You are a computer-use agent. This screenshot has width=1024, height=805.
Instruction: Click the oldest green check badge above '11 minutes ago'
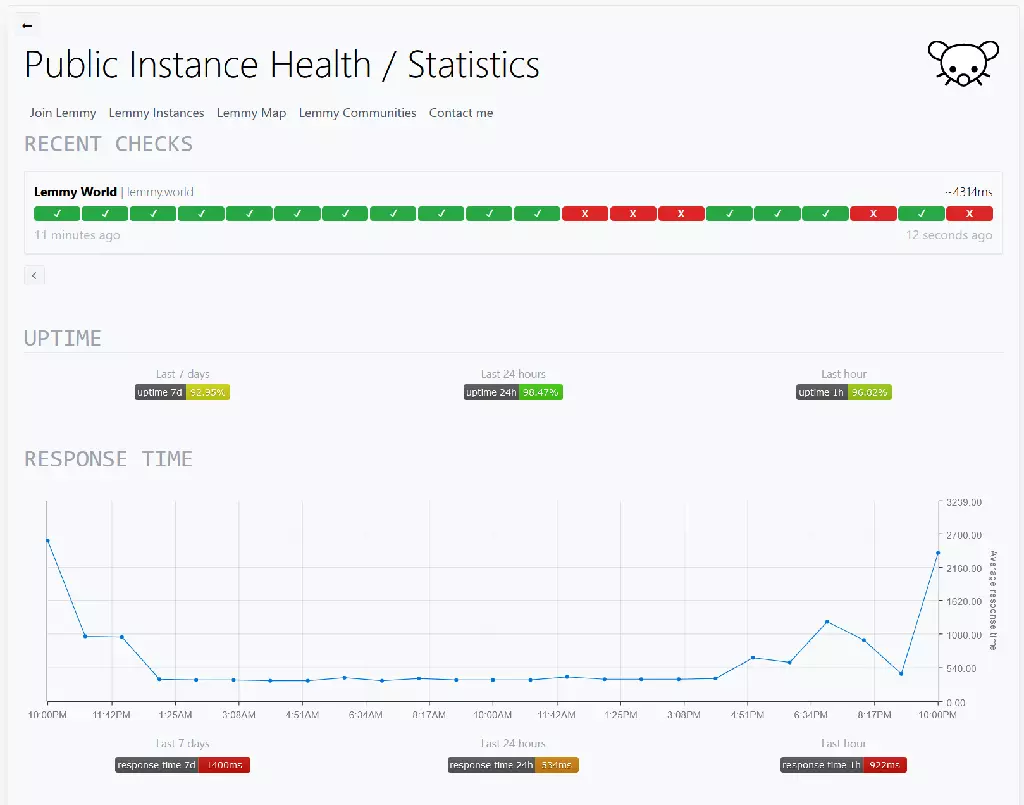(57, 213)
